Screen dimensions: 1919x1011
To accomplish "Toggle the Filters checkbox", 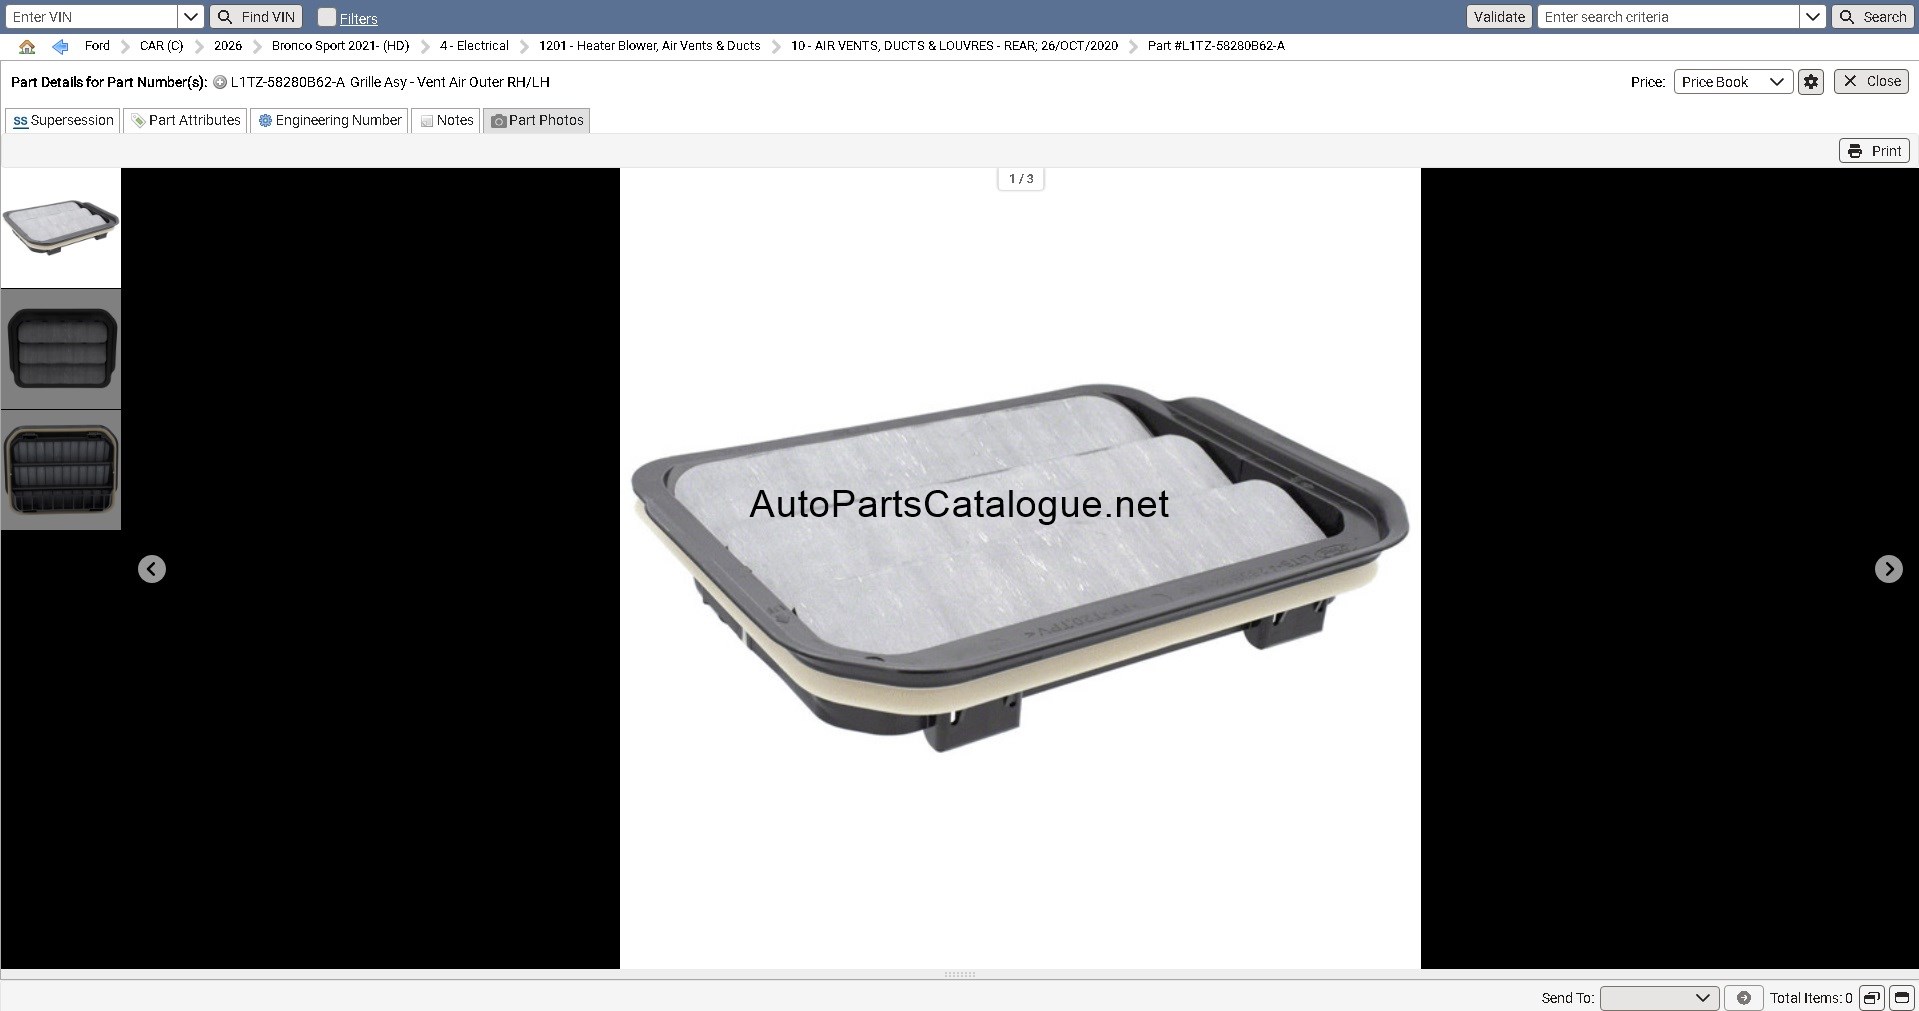I will click(x=327, y=17).
